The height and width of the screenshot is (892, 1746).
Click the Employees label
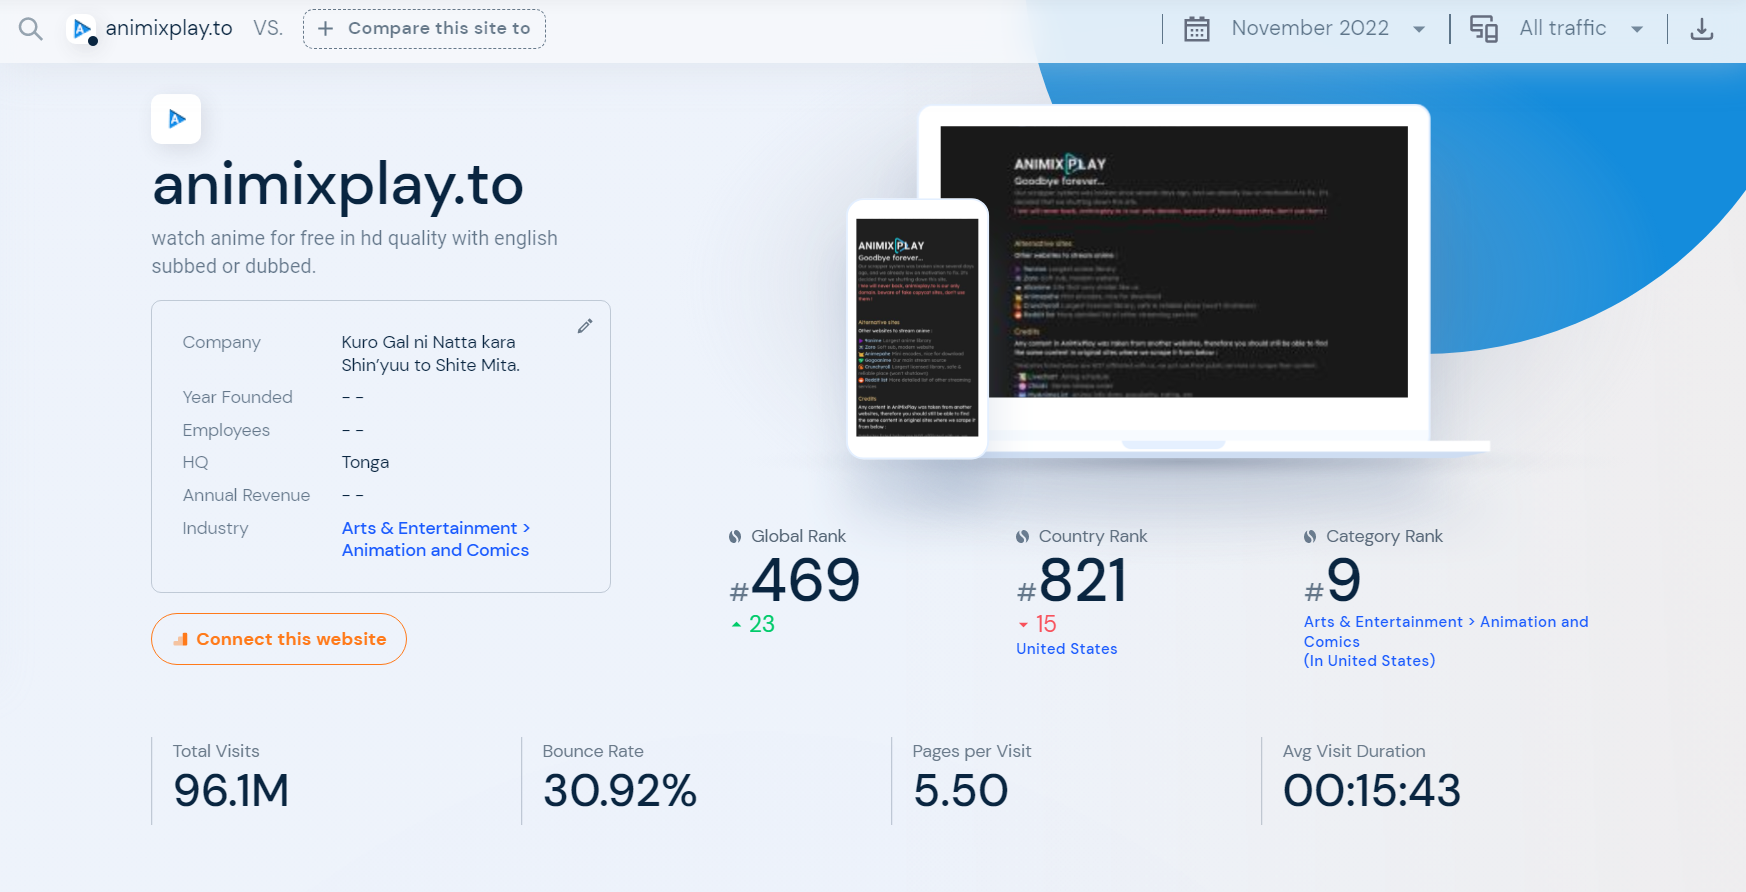tap(226, 430)
